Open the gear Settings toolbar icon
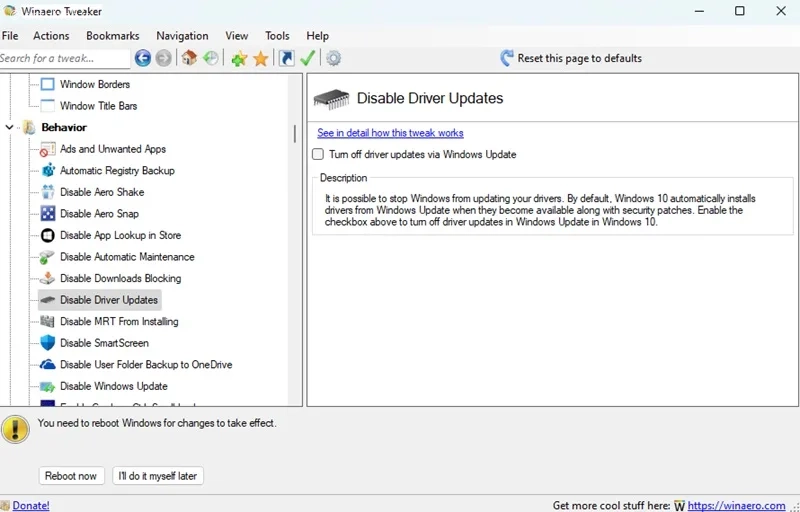Image resolution: width=800 pixels, height=512 pixels. 334,59
